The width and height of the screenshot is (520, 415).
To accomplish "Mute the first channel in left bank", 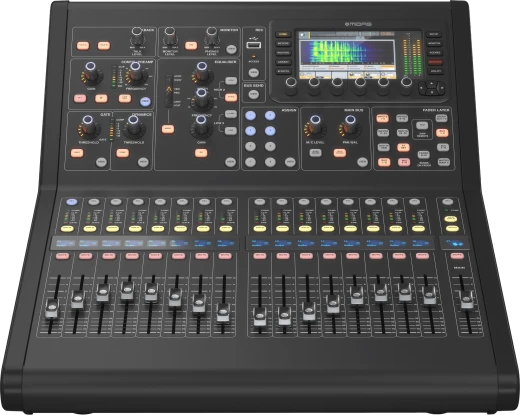I will point(63,256).
